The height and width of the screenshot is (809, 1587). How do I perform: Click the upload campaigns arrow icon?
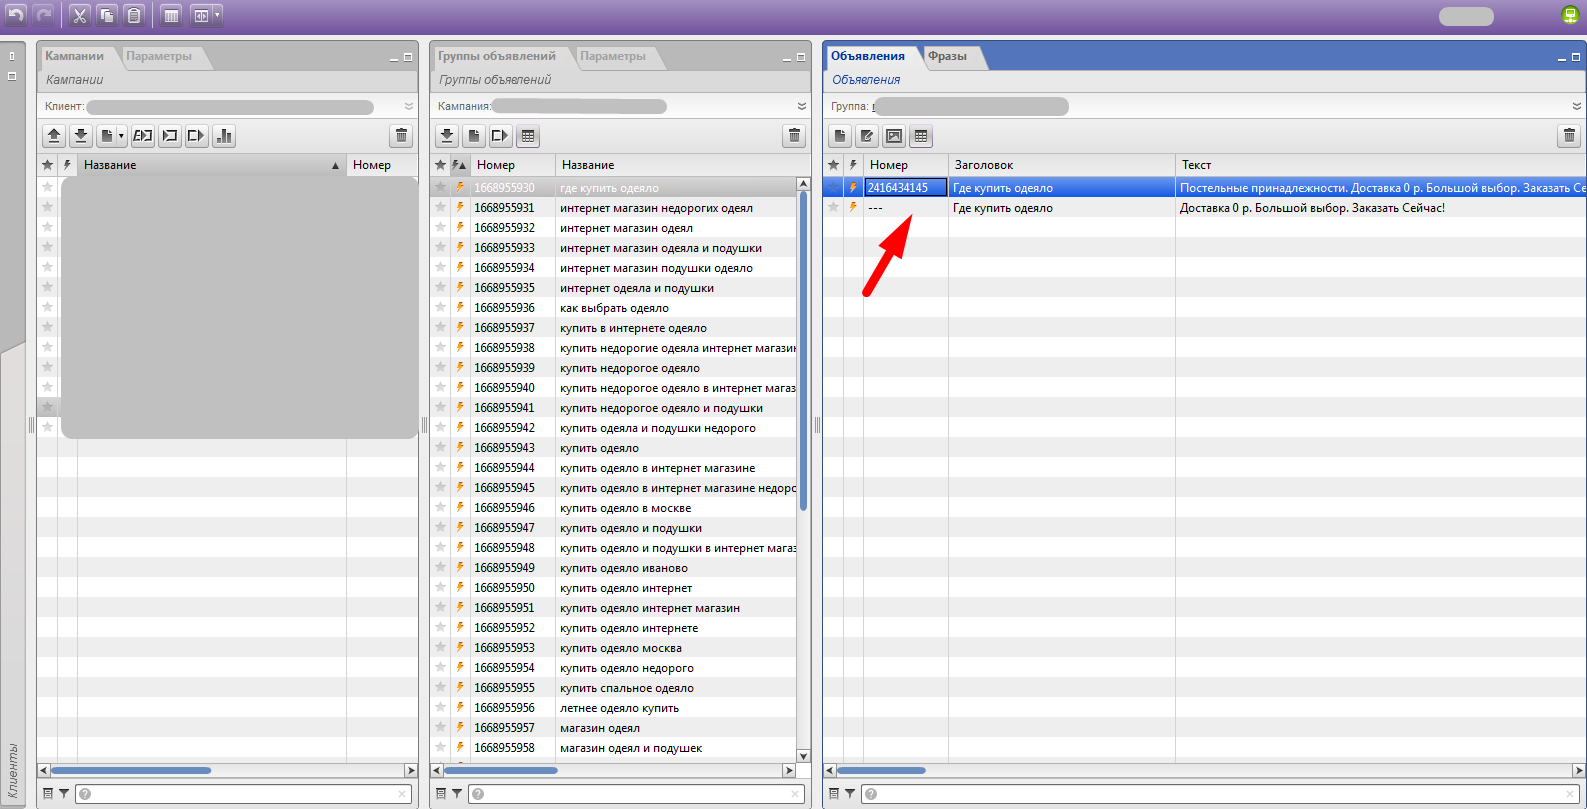[x=54, y=136]
